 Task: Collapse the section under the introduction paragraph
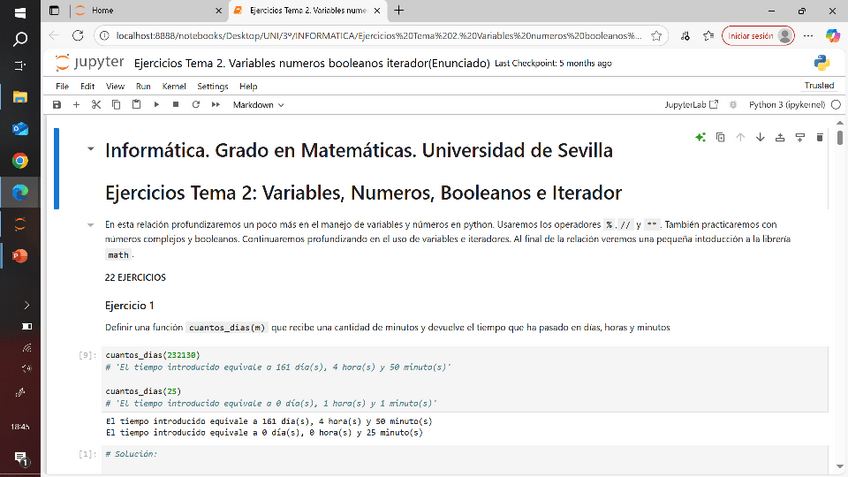coord(91,225)
